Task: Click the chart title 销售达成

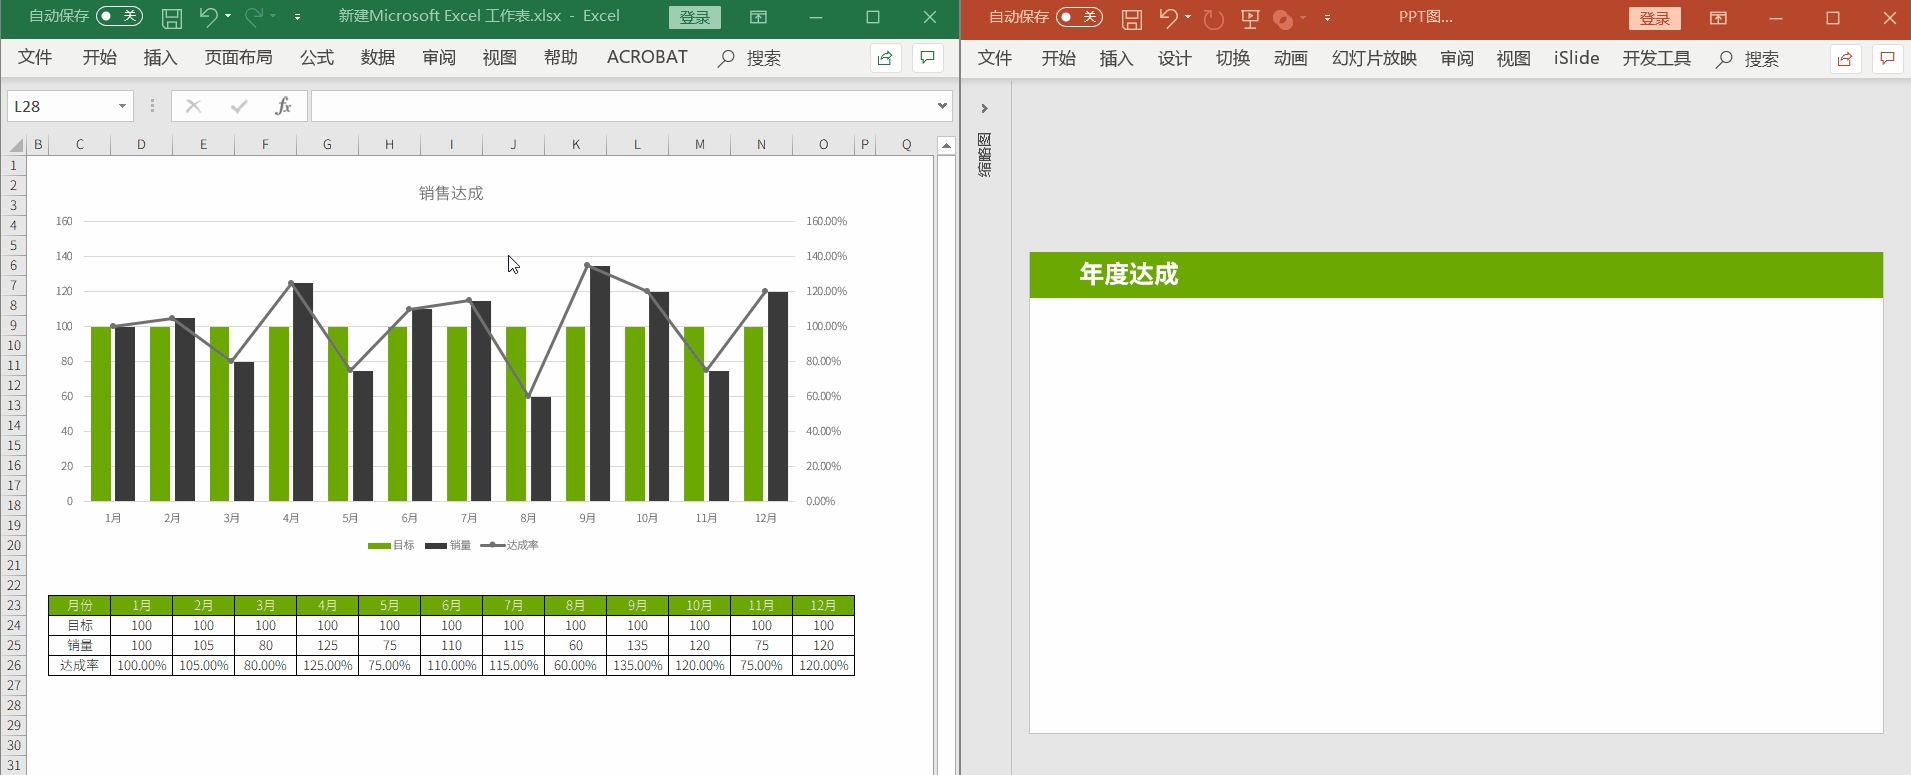Action: (x=451, y=193)
